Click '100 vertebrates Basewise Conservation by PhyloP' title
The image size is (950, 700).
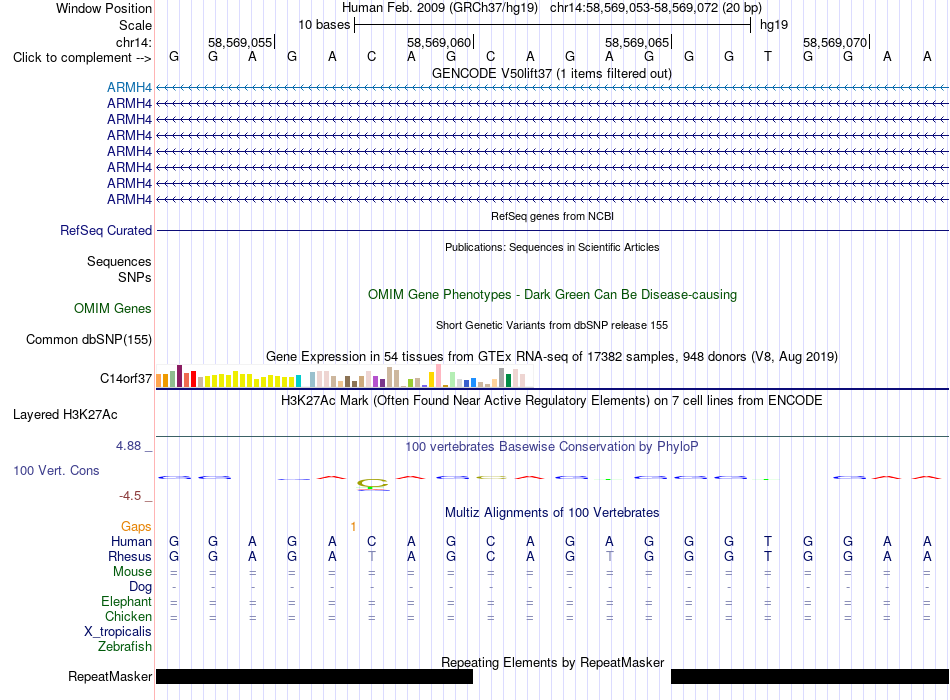pyautogui.click(x=551, y=447)
